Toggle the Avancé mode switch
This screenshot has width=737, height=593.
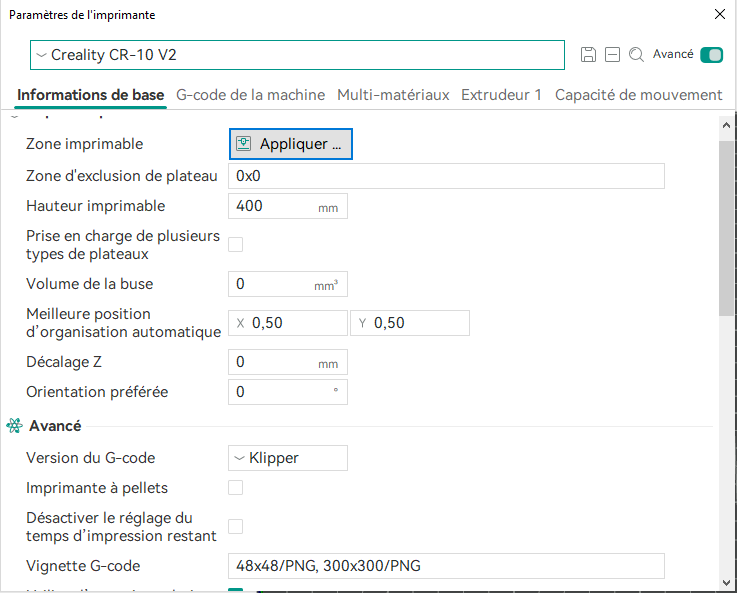tap(711, 55)
